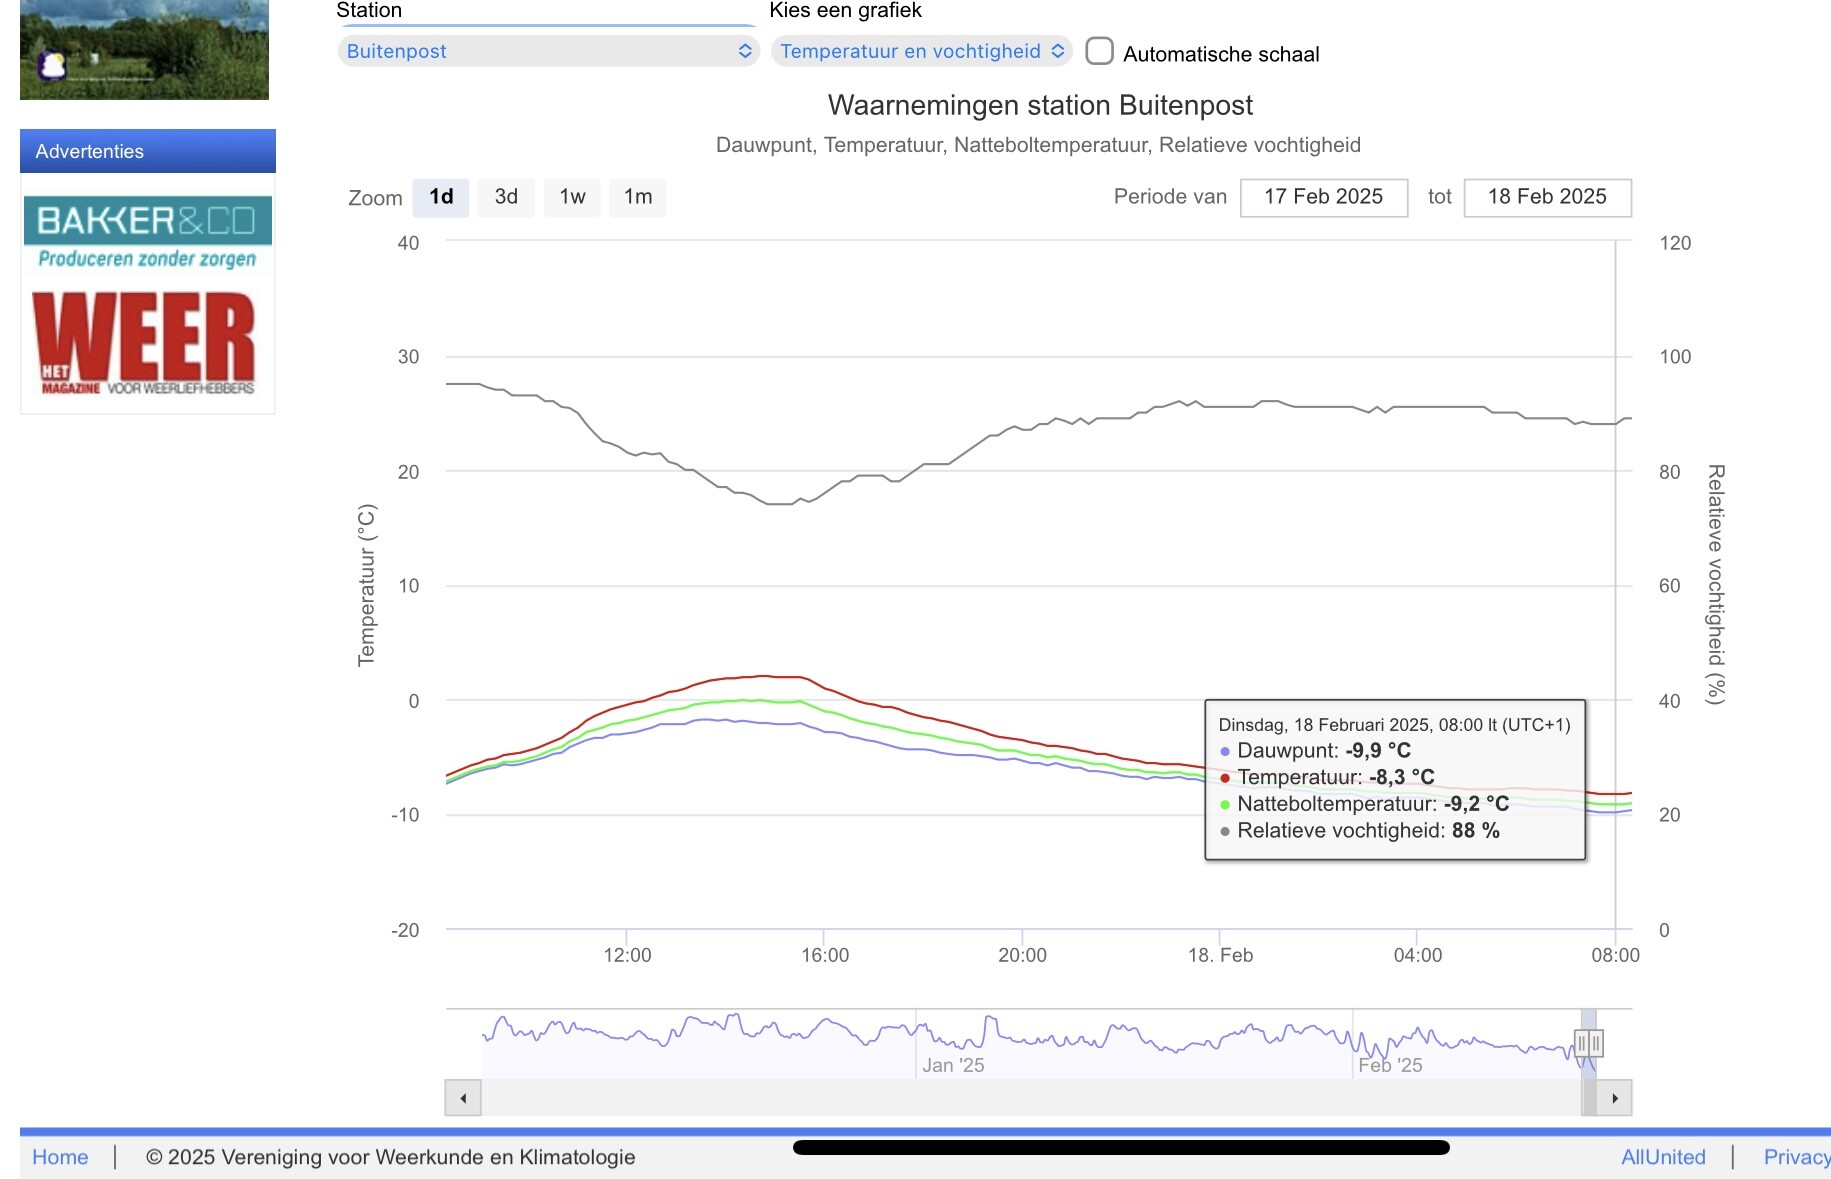Open the Privacy footer link
1831x1179 pixels.
pyautogui.click(x=1796, y=1157)
